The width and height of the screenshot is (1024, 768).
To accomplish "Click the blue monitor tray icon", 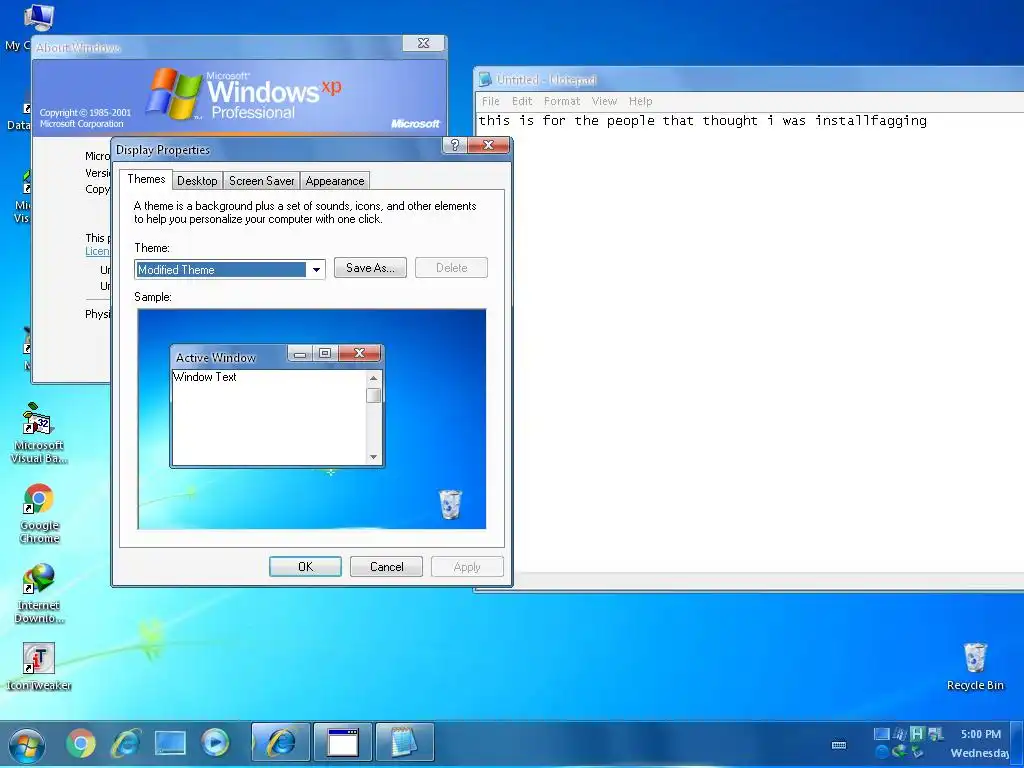I will (882, 734).
